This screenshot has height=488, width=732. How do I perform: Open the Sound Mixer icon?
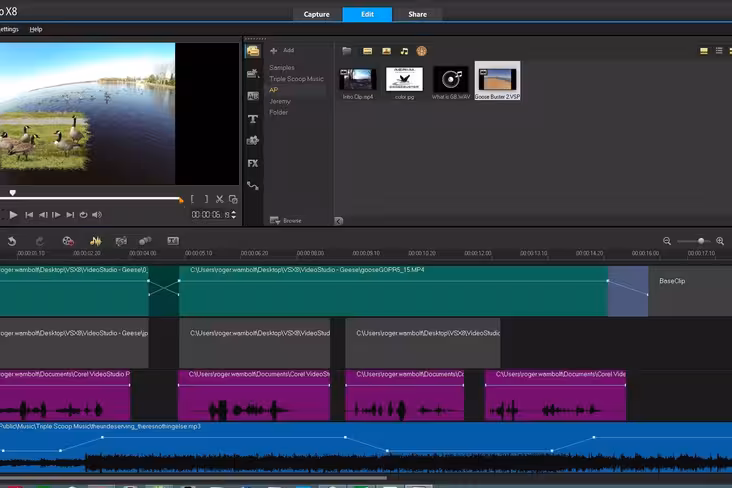[x=96, y=241]
